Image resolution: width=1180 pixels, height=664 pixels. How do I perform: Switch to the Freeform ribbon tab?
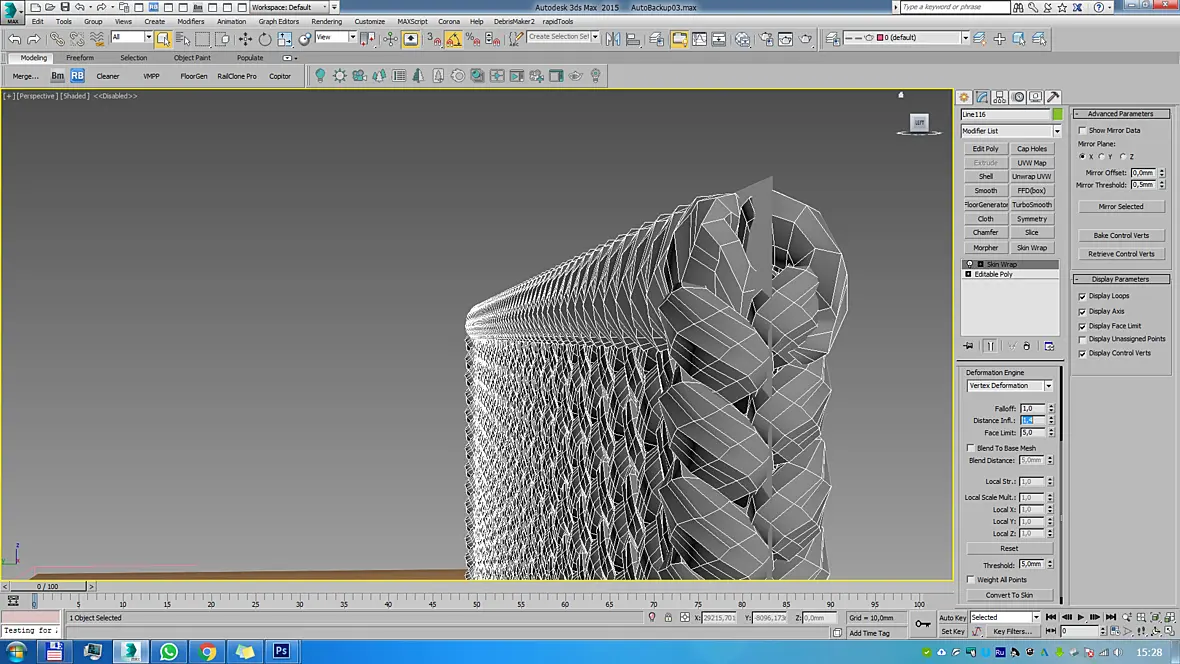pos(80,58)
